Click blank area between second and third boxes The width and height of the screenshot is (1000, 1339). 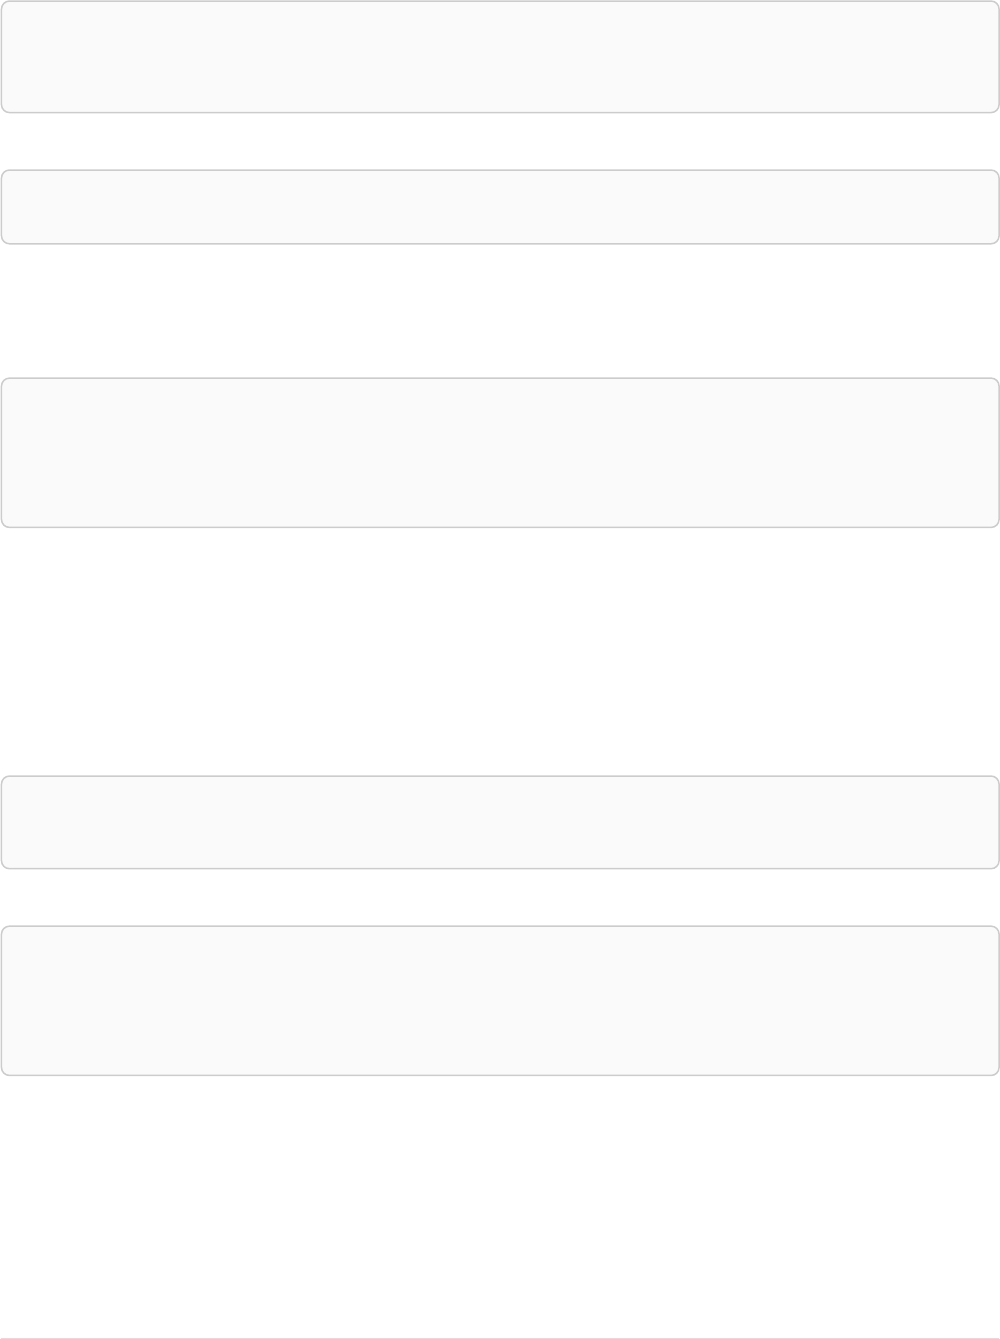click(x=500, y=311)
